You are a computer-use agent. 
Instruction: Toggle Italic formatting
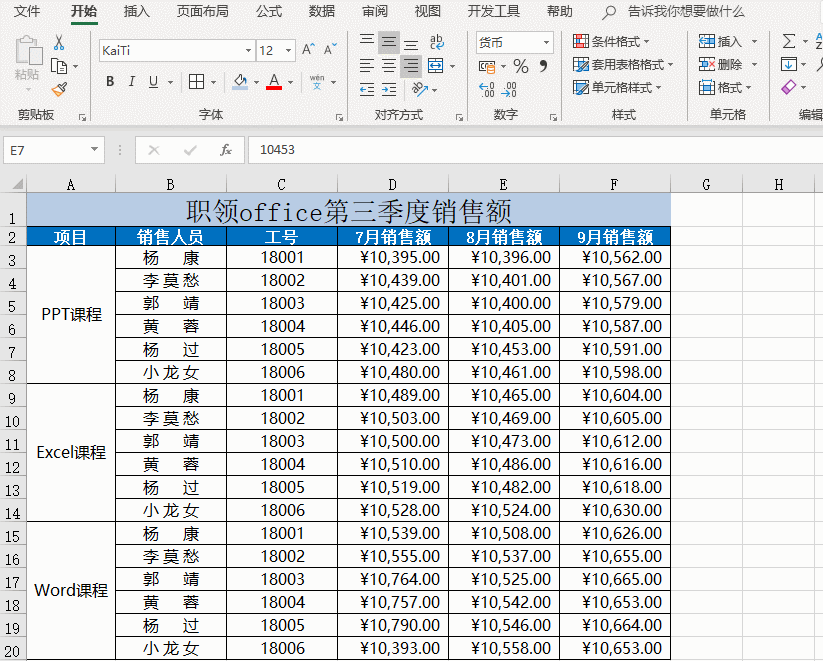(132, 82)
